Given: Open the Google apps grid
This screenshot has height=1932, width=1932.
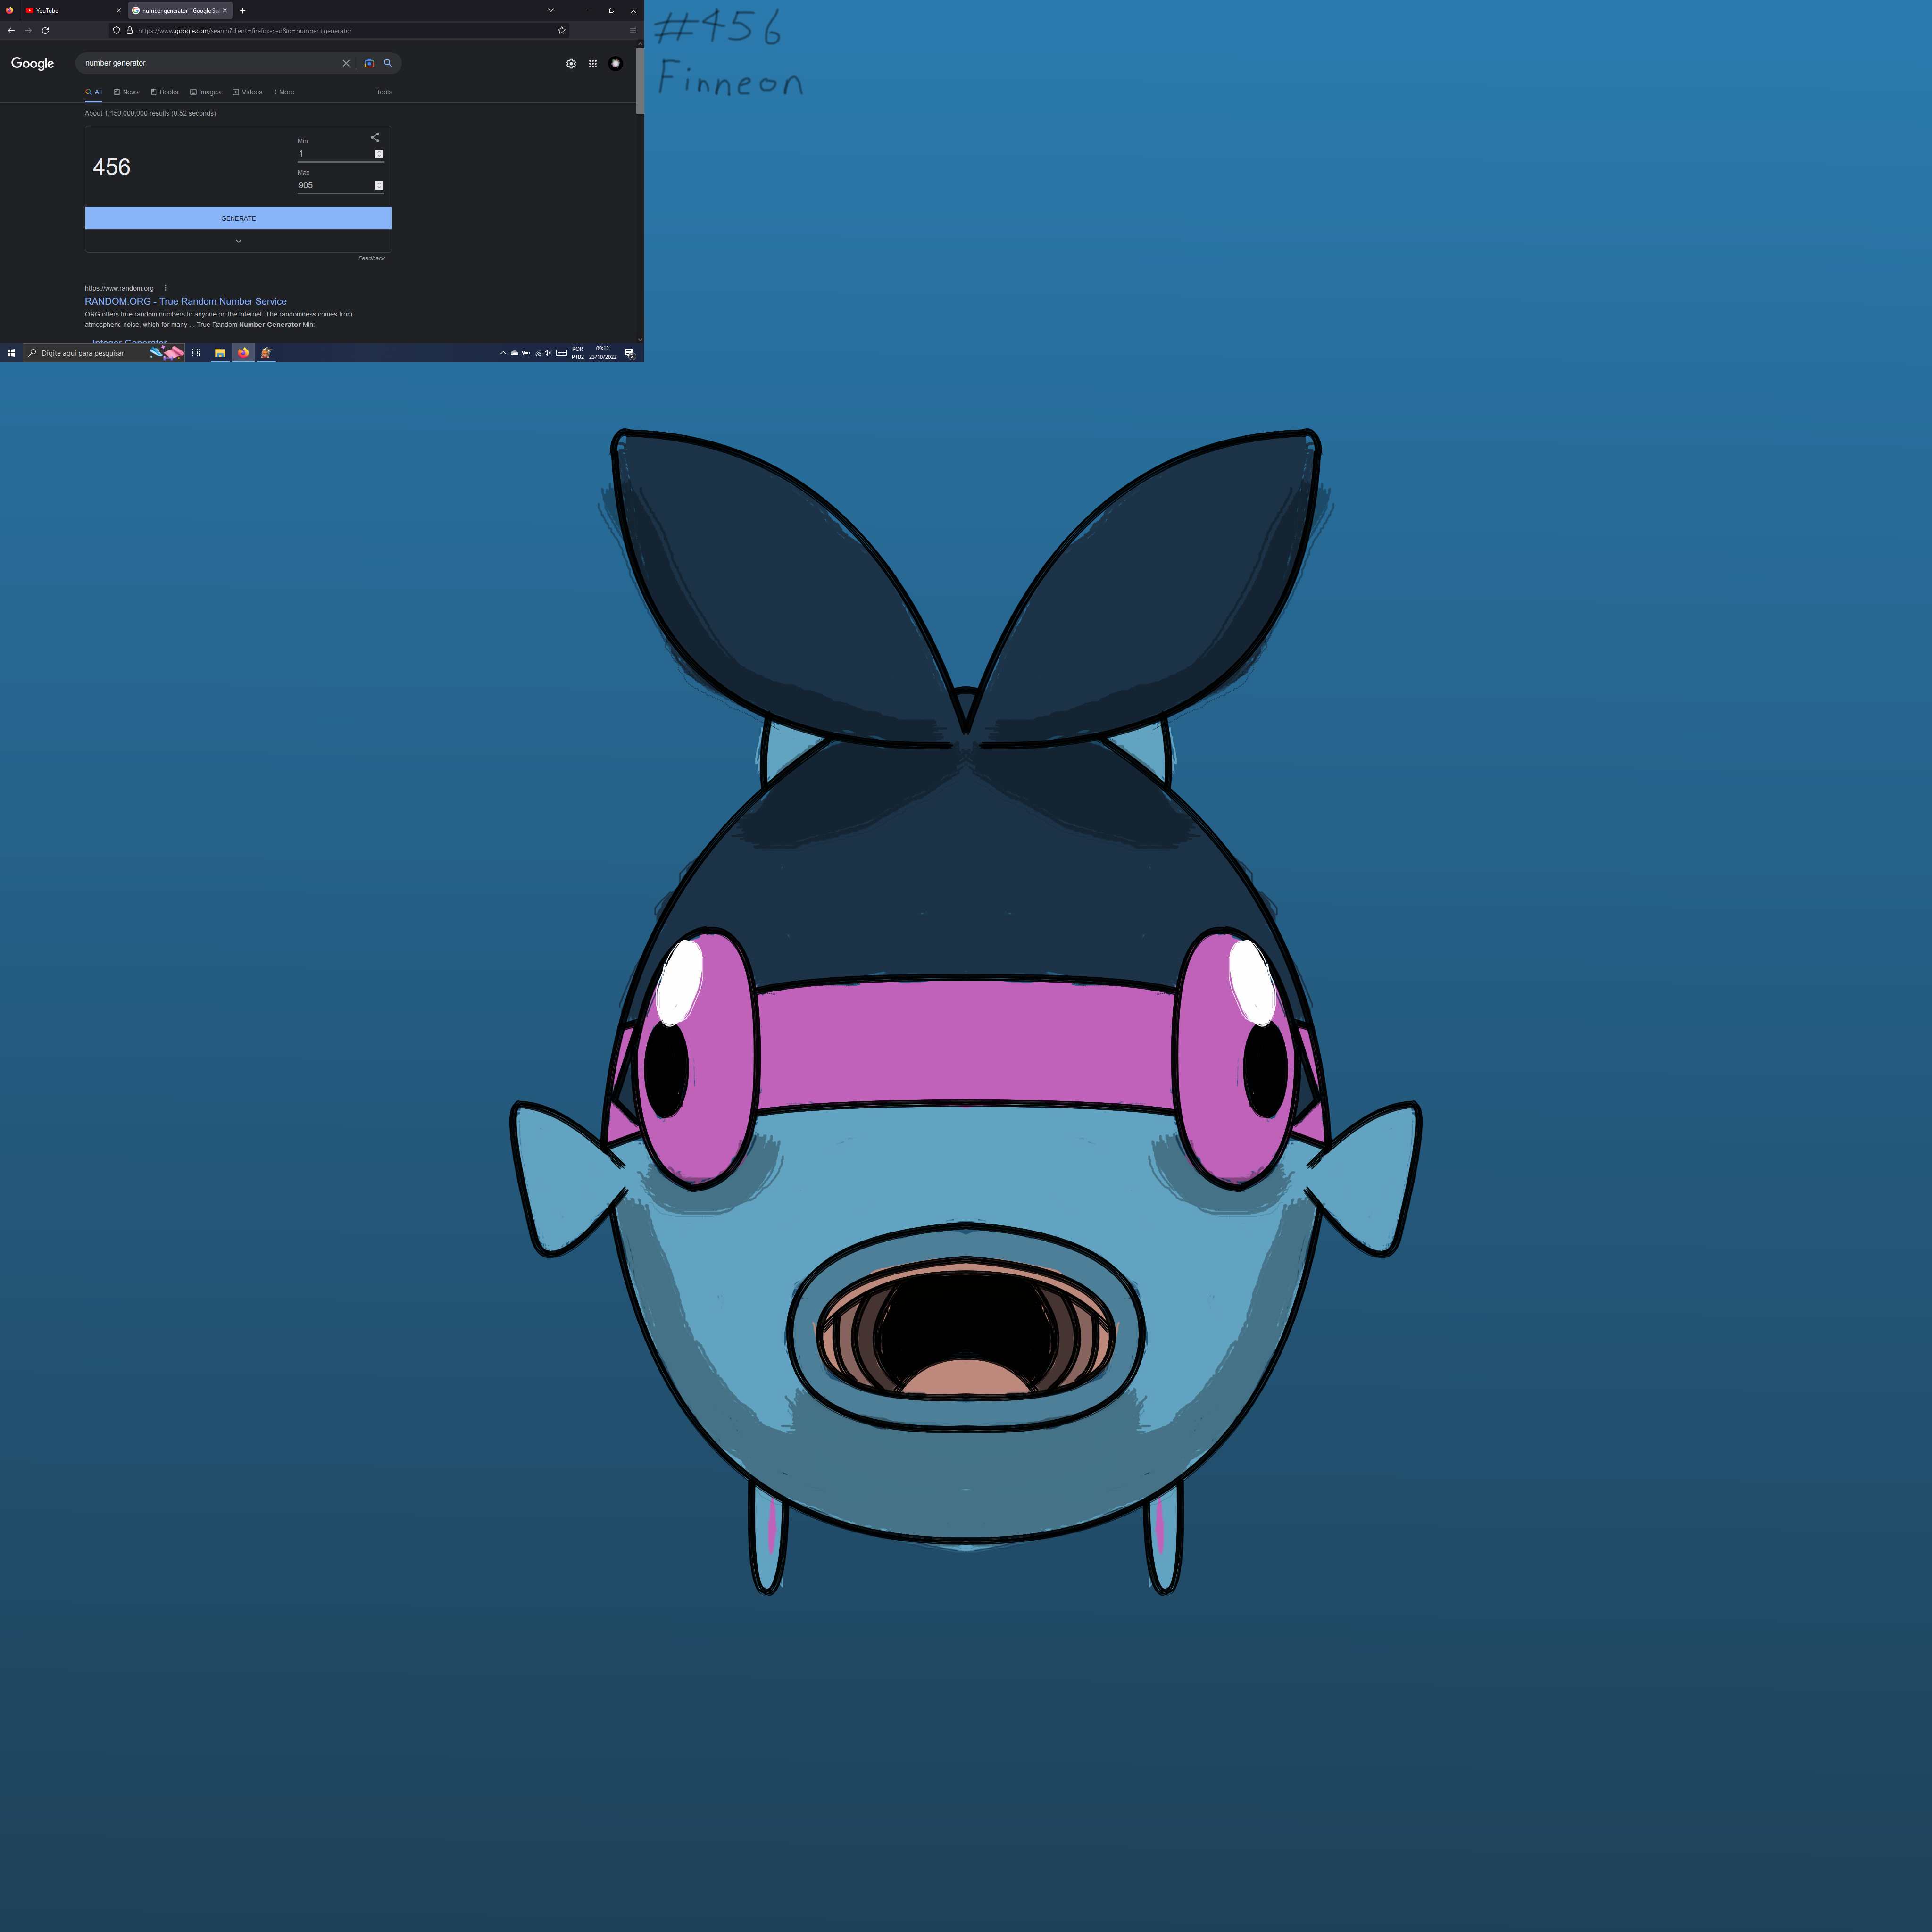Looking at the screenshot, I should pos(593,63).
